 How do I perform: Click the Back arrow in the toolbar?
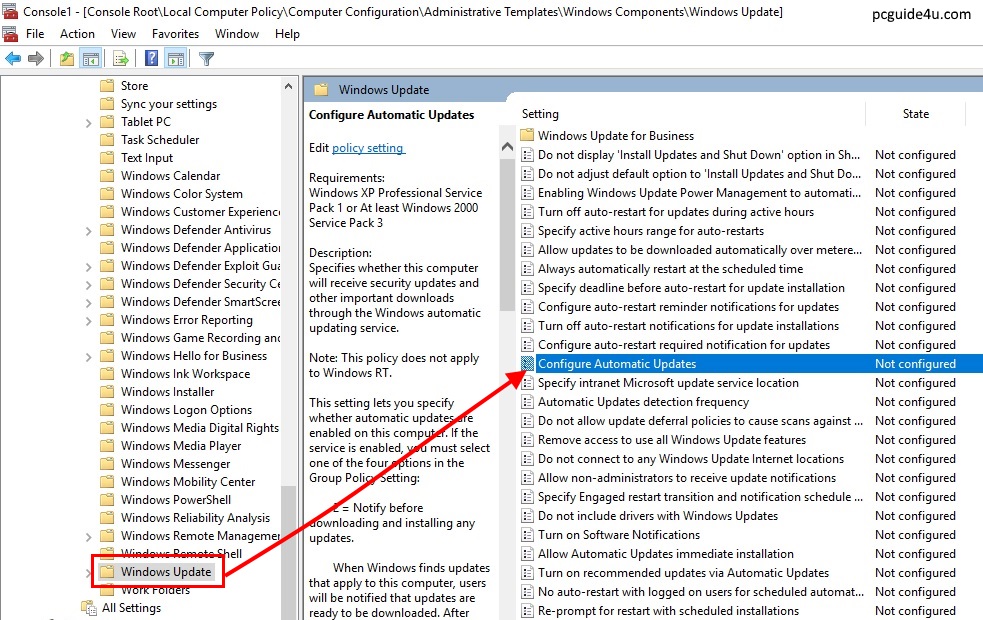tap(13, 58)
